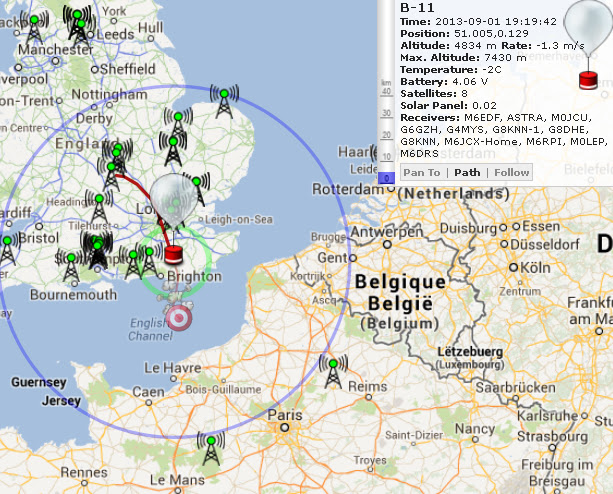The width and height of the screenshot is (613, 494).
Task: Select the receiver tower above Manchester
Action: [x=34, y=27]
